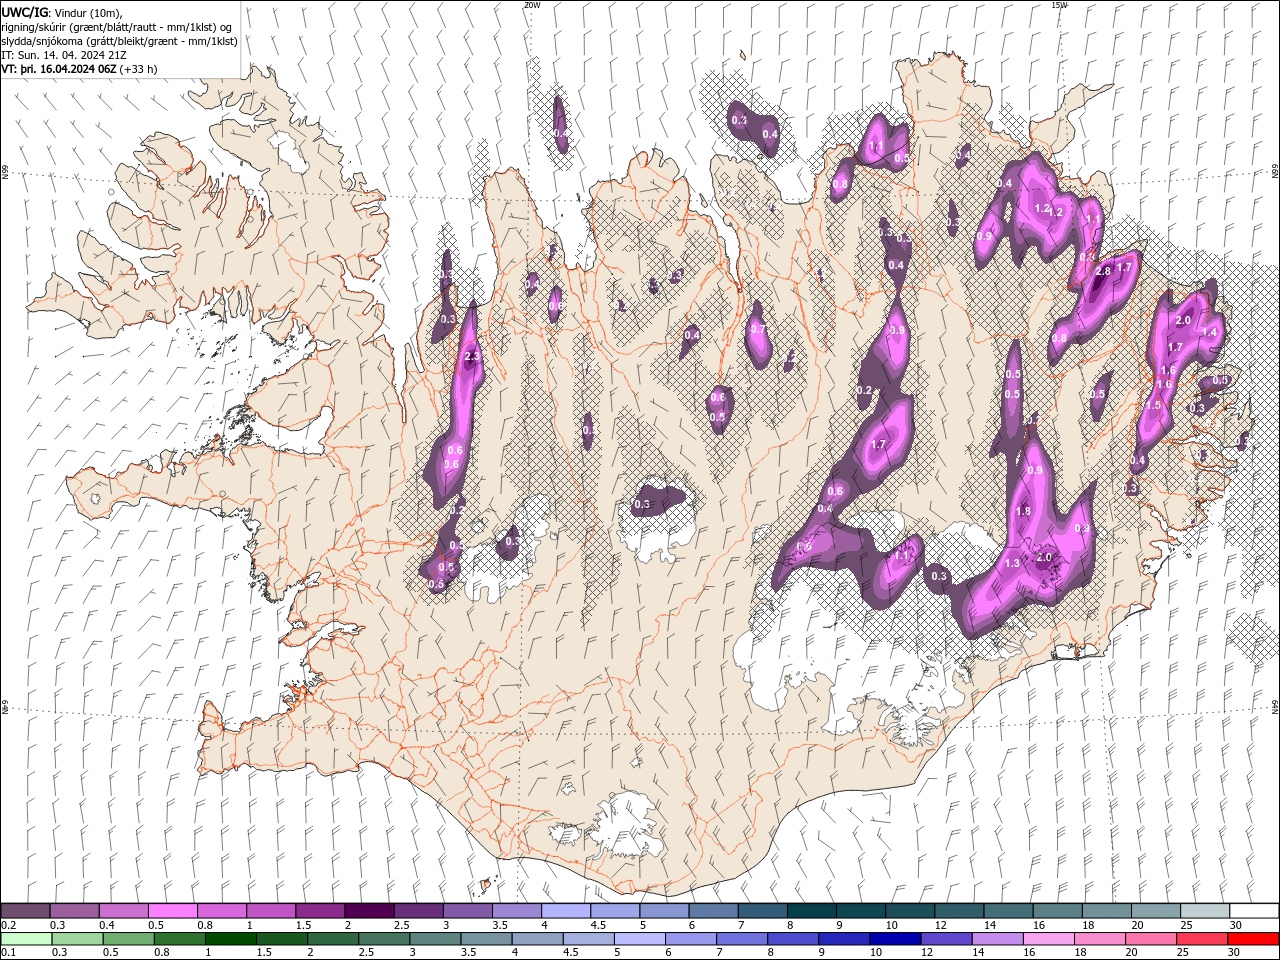Select the pure red 30 lower legend swatch
This screenshot has width=1280, height=960.
click(x=1254, y=939)
